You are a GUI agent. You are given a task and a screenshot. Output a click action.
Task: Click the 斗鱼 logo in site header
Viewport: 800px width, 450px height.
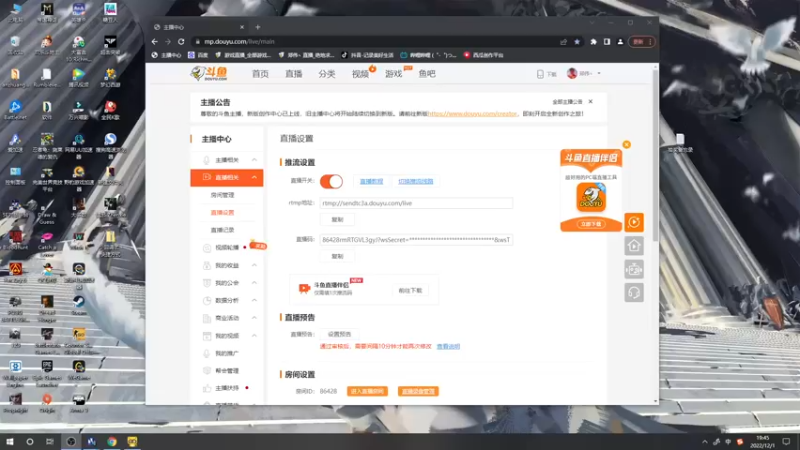tap(209, 73)
